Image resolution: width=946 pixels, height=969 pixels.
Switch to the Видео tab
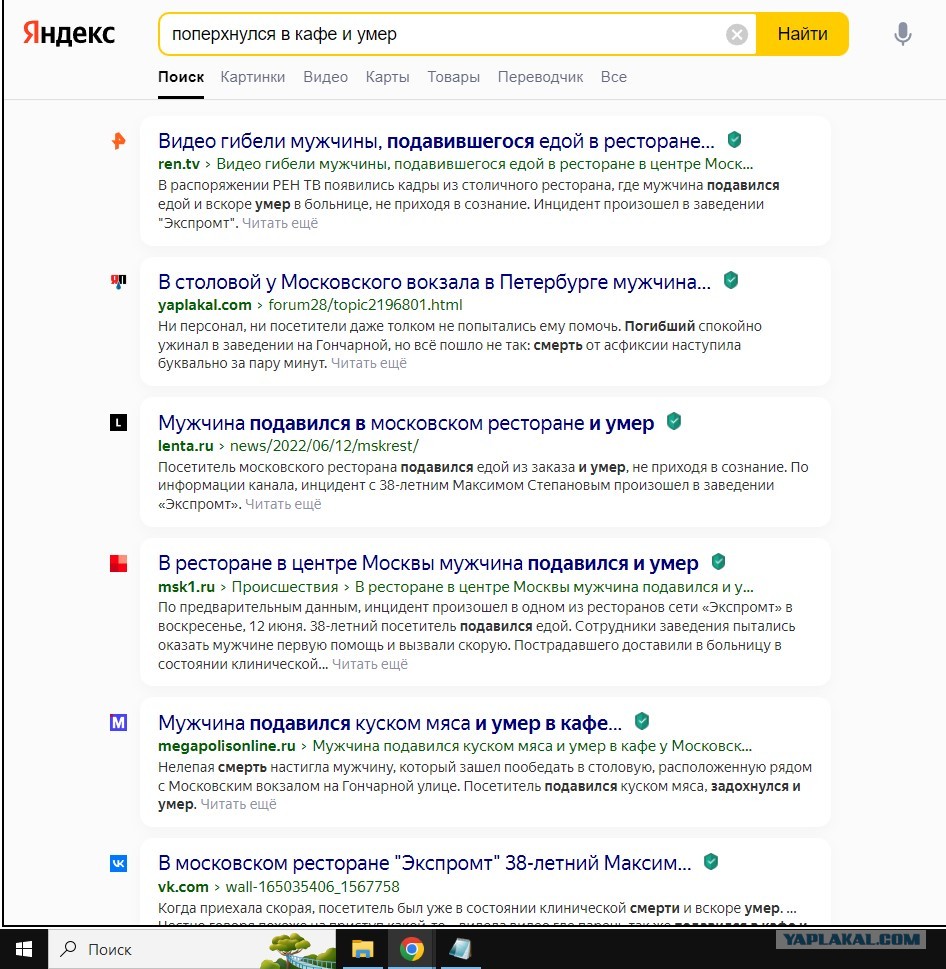click(x=326, y=77)
